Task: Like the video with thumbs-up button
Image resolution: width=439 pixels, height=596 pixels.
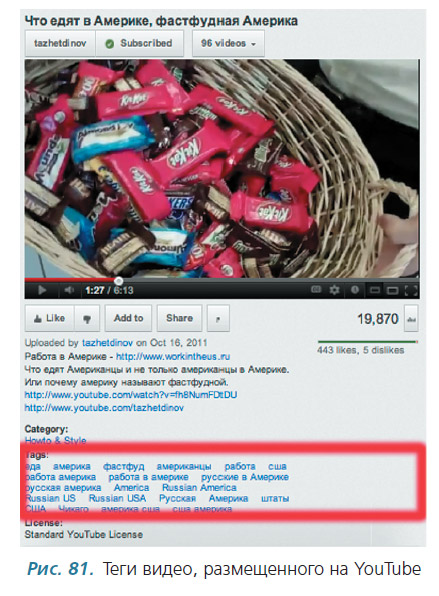Action: click(x=50, y=319)
